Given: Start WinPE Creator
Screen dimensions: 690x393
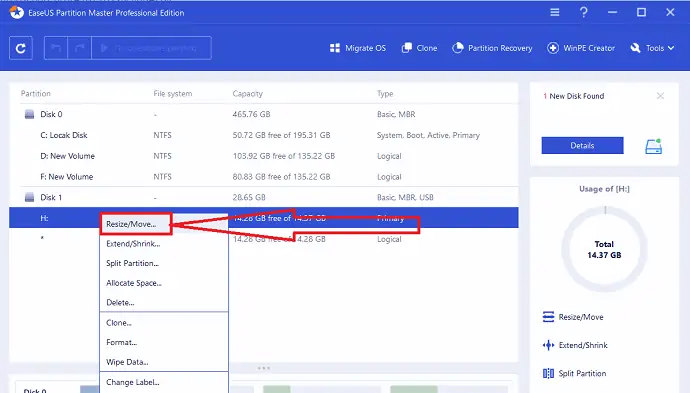Looking at the screenshot, I should click(581, 48).
